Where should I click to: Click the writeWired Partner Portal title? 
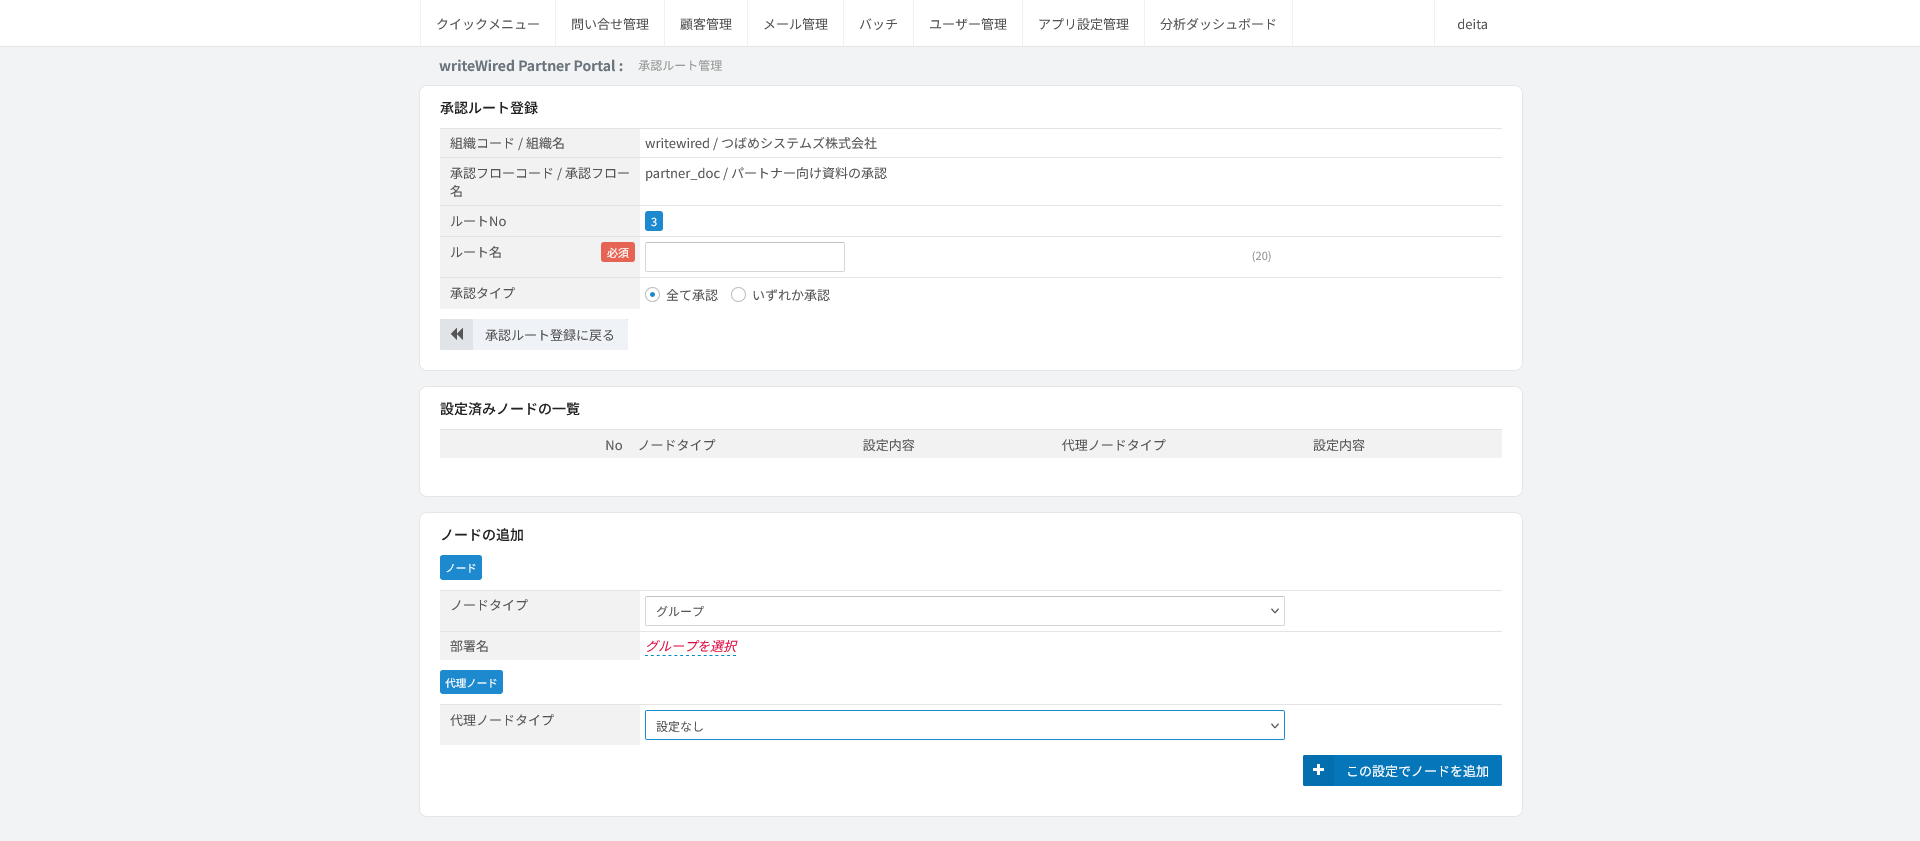tap(531, 66)
